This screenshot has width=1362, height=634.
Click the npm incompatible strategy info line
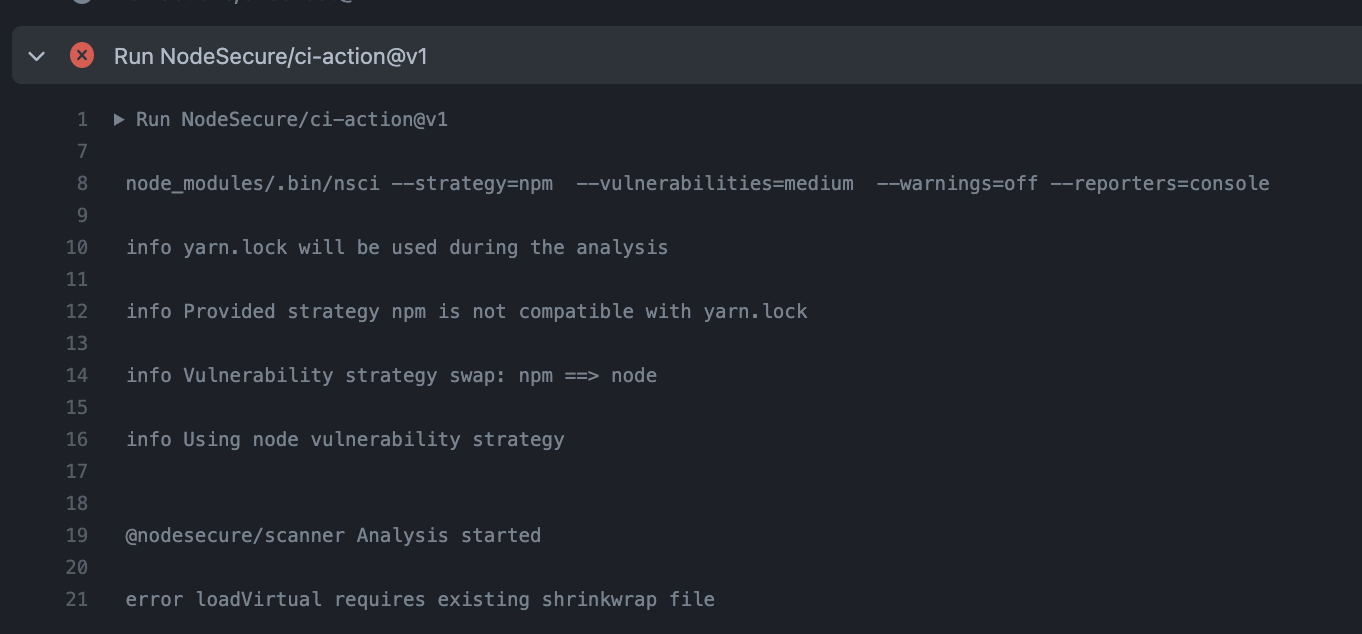coord(466,311)
